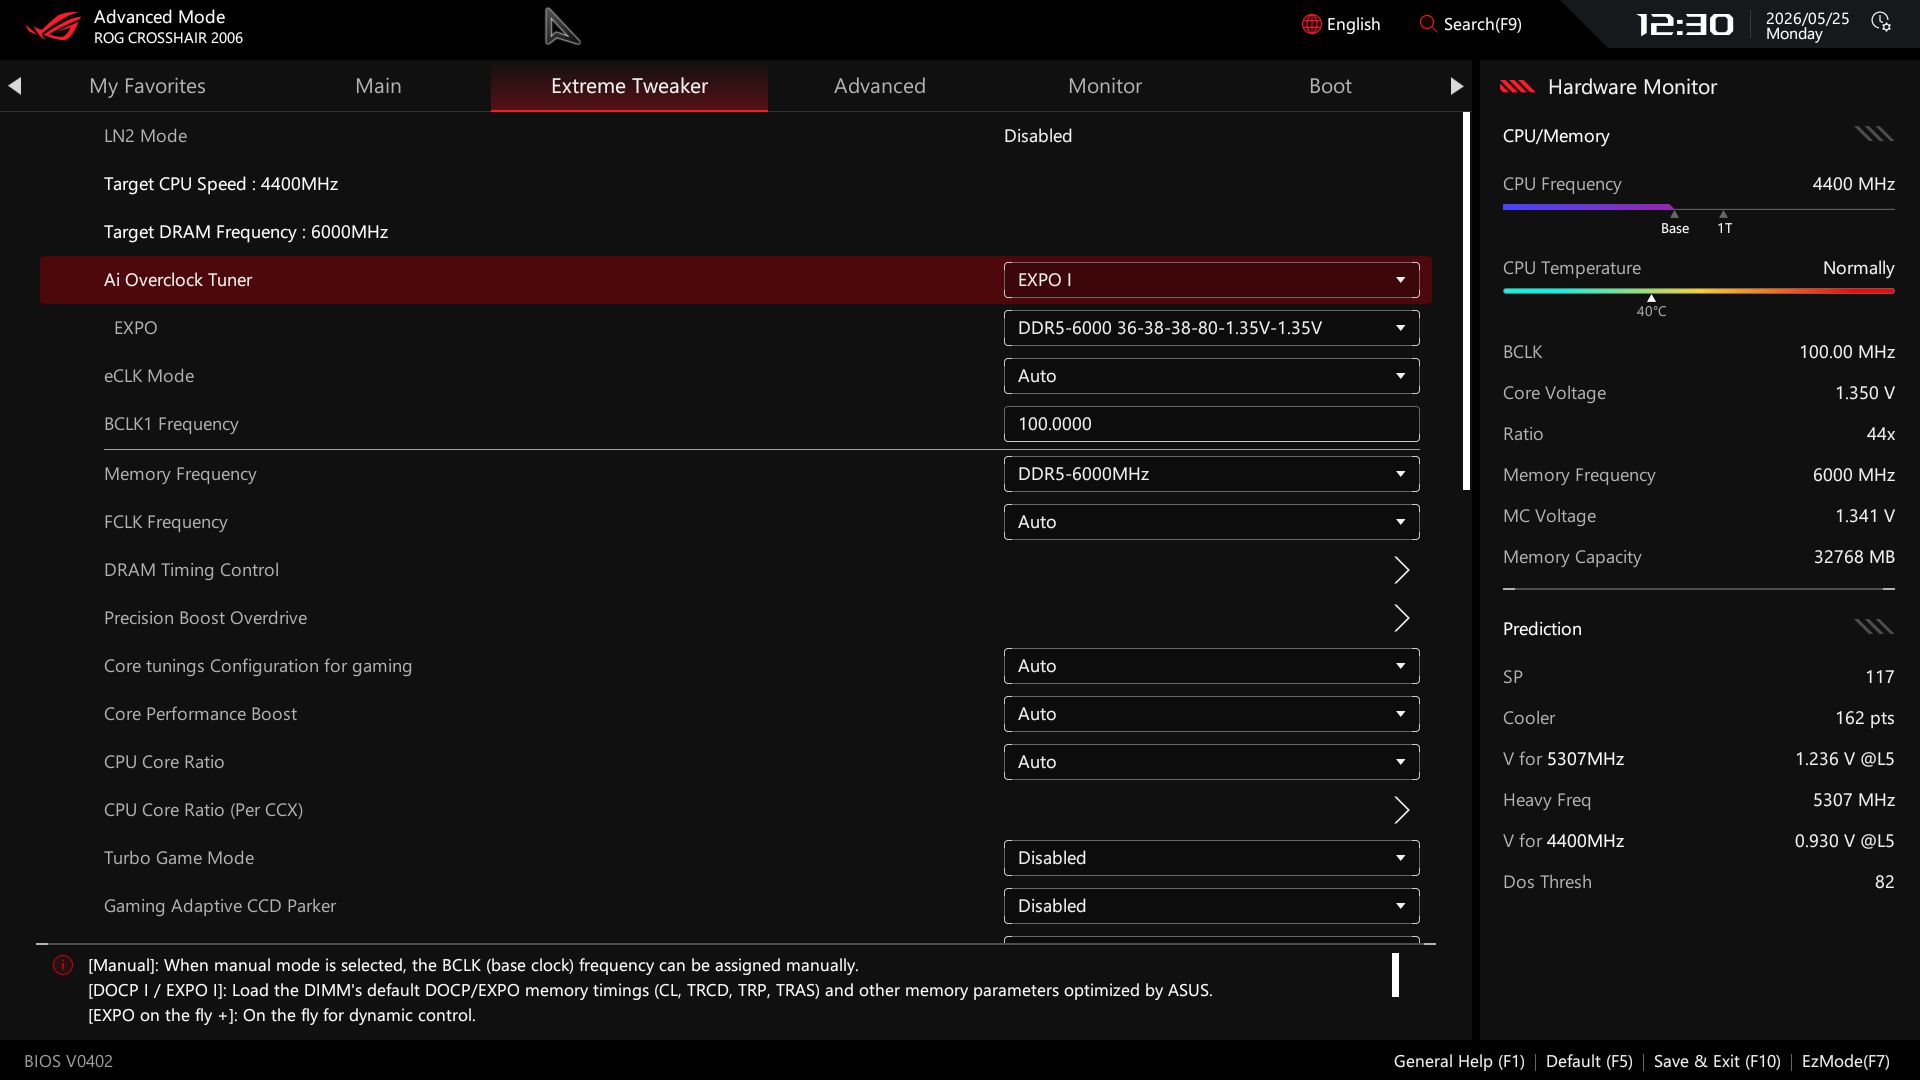This screenshot has width=1920, height=1080.
Task: Click Memory Capacity 32768 MB value
Action: point(1854,557)
